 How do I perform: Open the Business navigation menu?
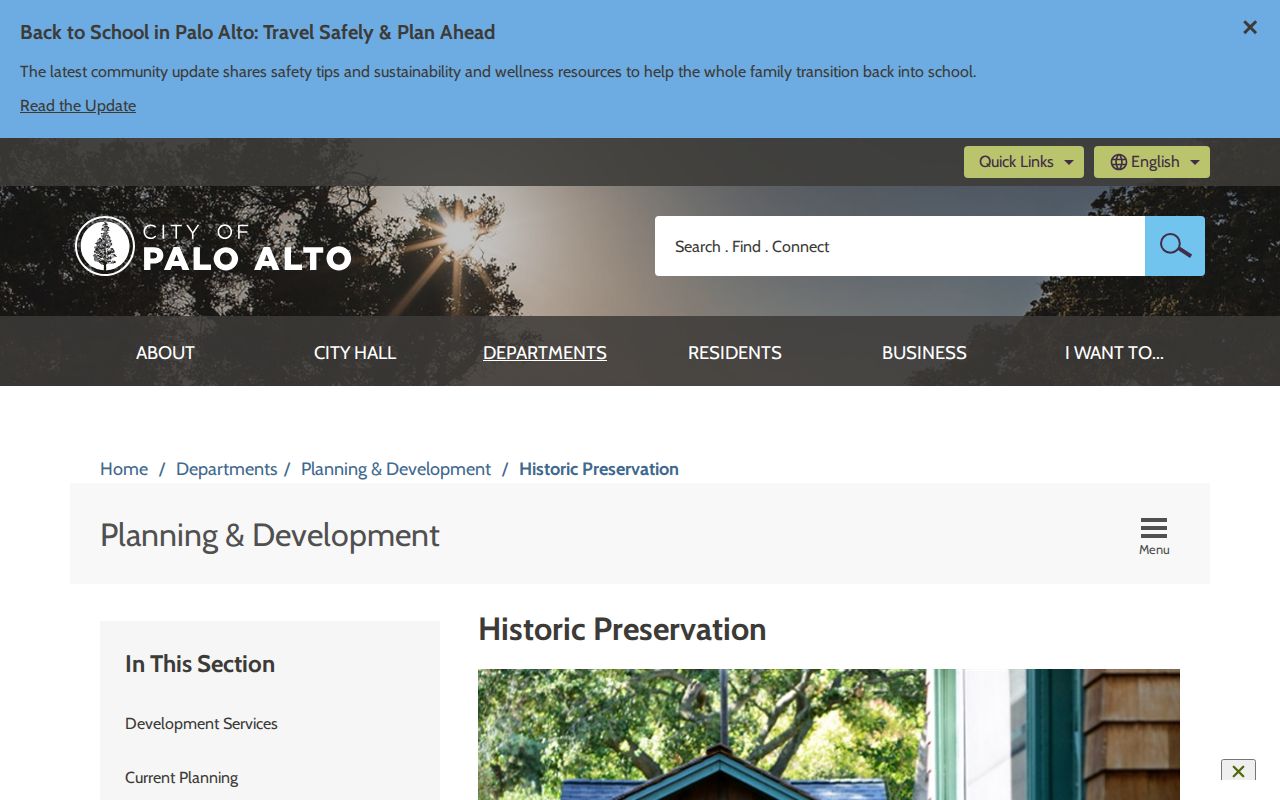(x=924, y=352)
